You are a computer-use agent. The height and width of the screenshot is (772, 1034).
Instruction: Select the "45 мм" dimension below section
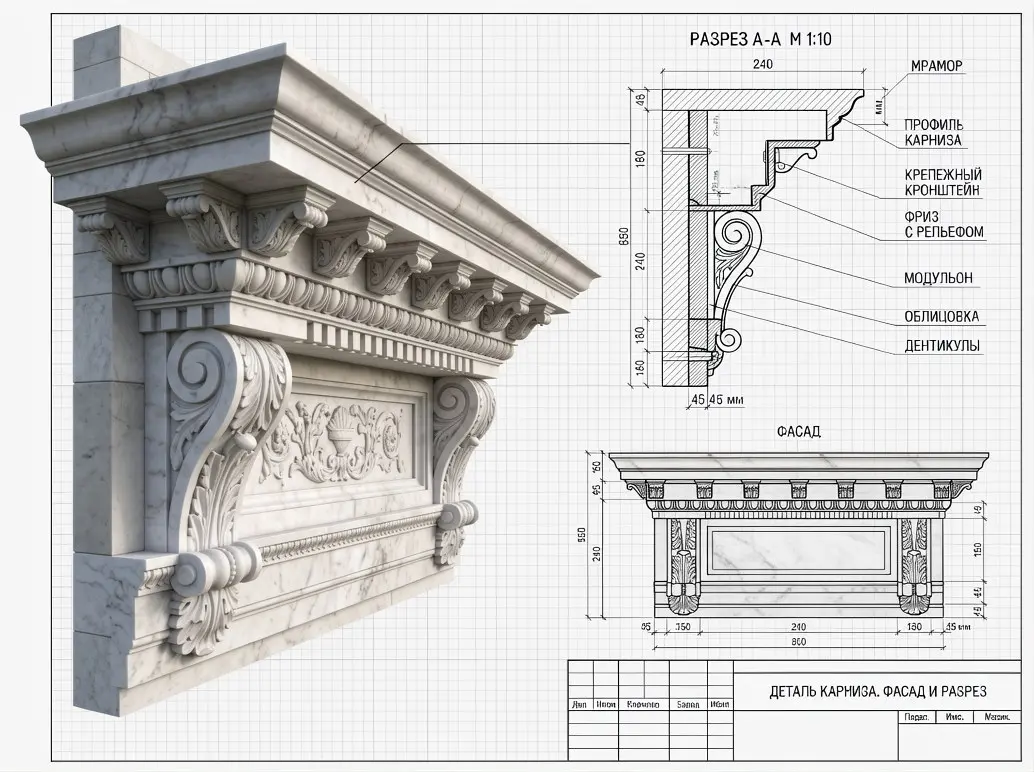coord(725,400)
